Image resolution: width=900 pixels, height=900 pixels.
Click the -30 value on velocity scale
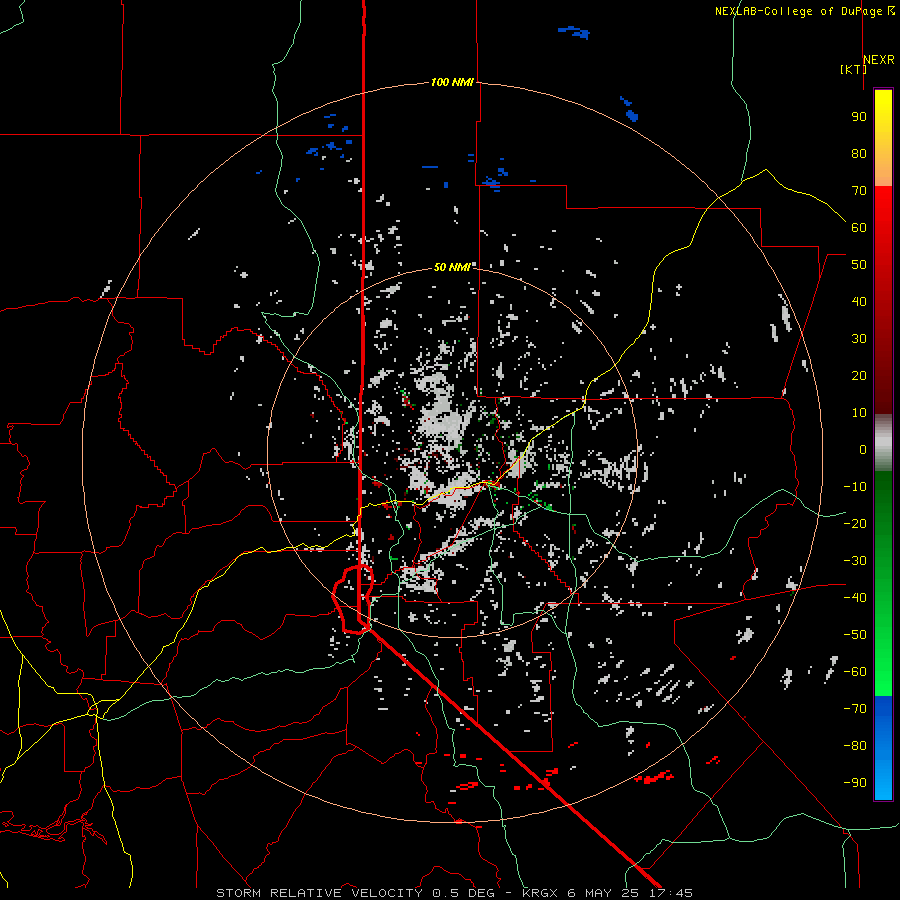855,561
